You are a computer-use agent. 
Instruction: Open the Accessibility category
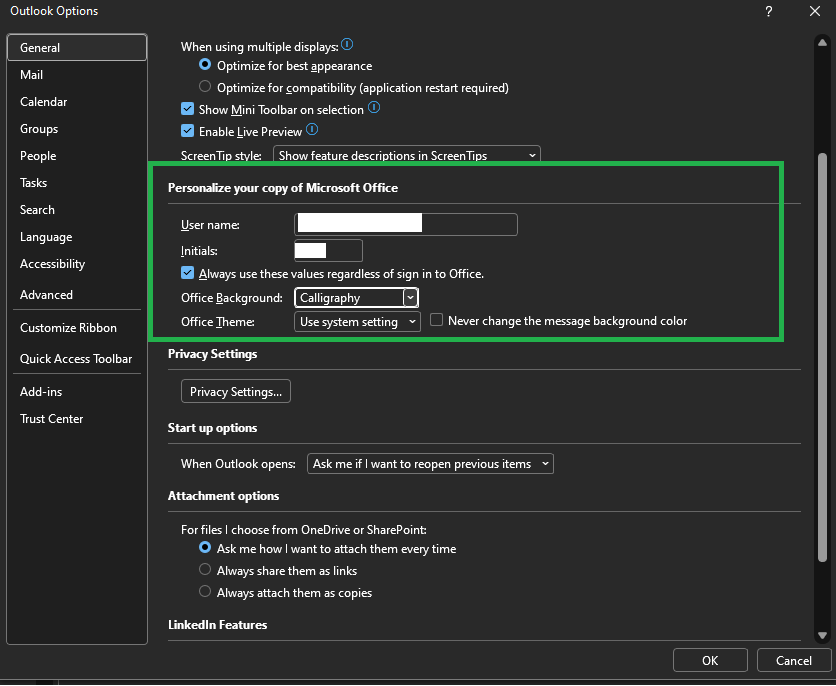tap(77, 264)
